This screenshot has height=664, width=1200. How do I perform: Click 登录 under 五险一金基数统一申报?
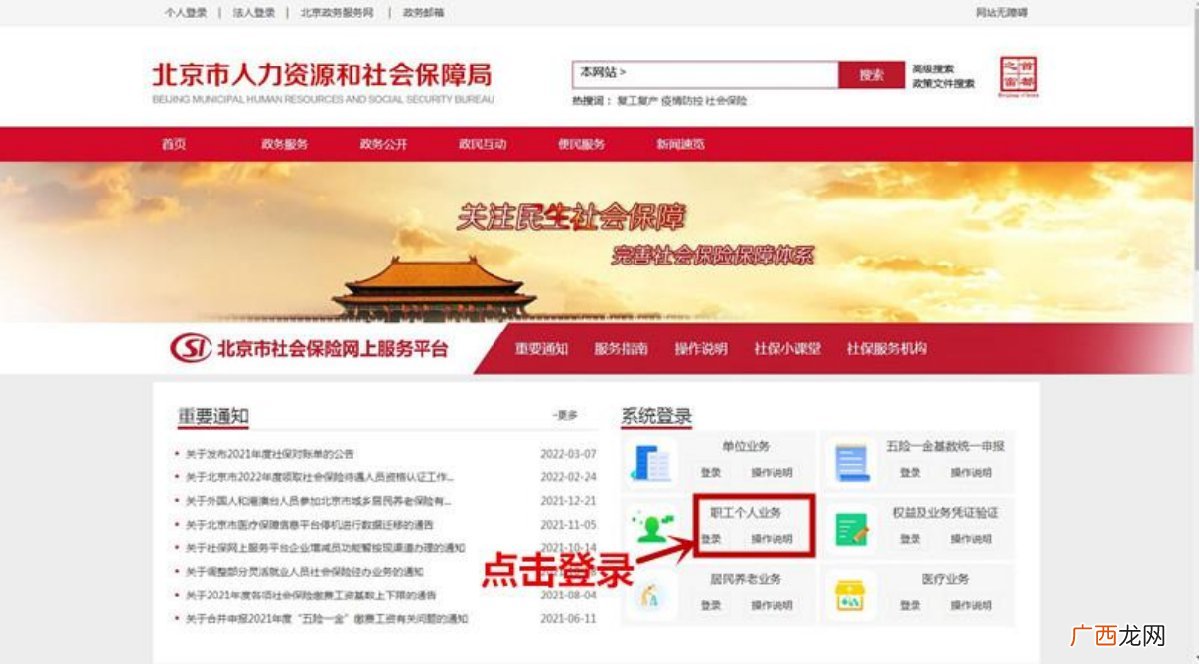tap(910, 473)
